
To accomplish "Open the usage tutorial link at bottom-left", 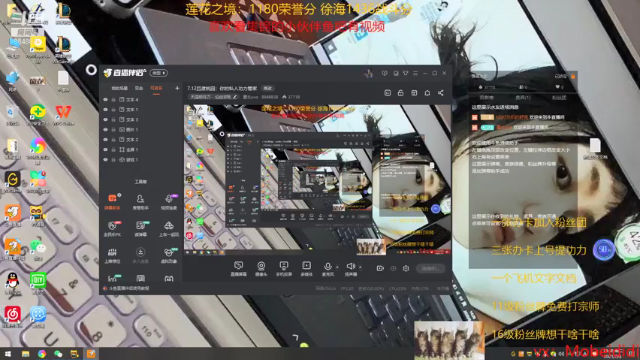I will (127, 288).
